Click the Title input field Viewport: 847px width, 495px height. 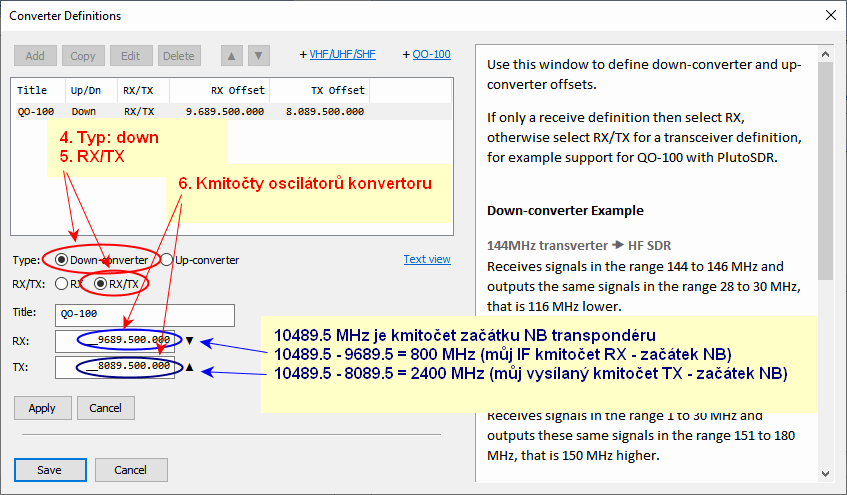[x=145, y=315]
